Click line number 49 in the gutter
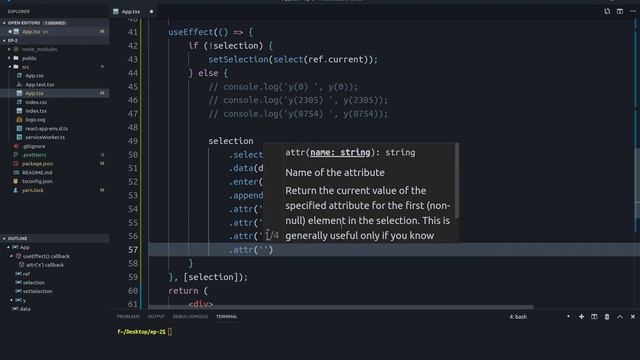 [133, 141]
